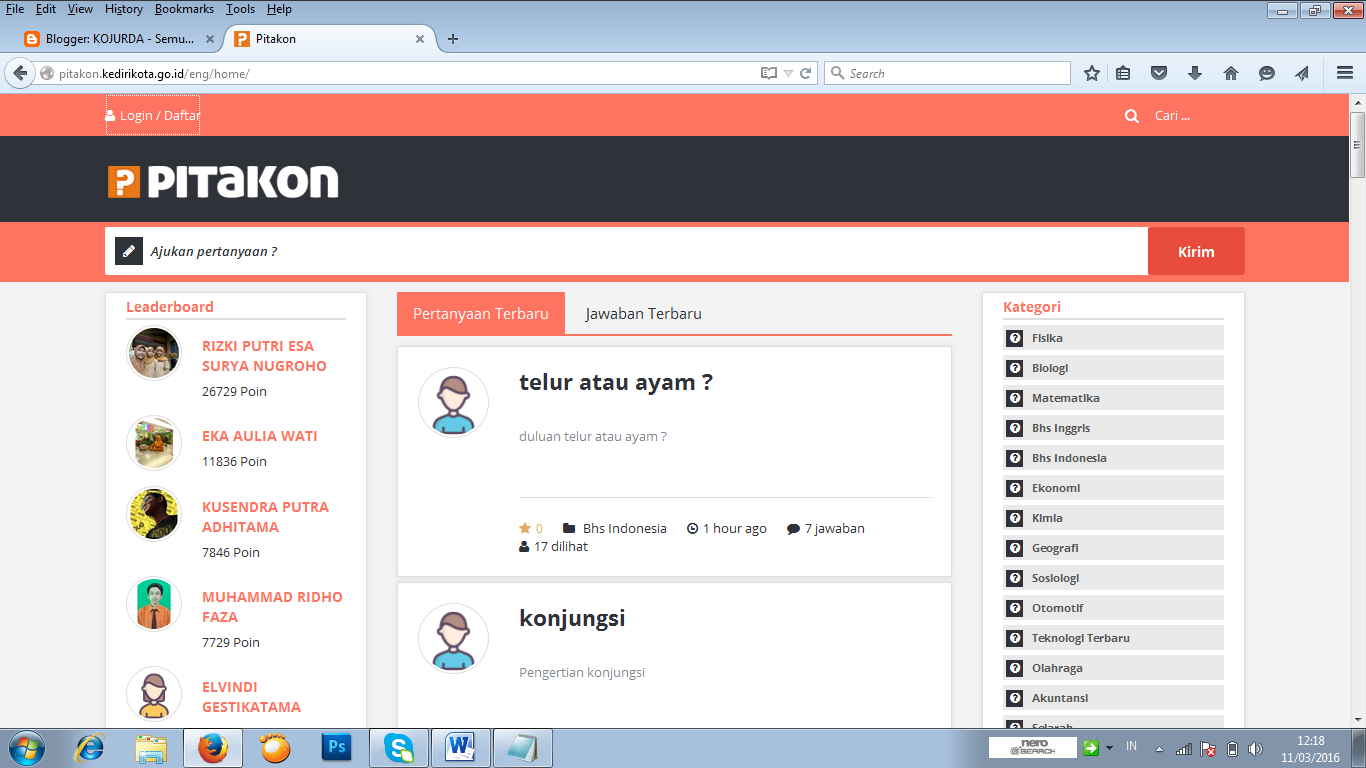Select Bhs Inggris category

[1113, 428]
